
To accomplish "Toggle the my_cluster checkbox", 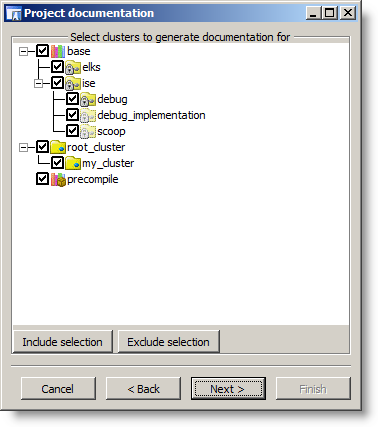I will point(57,163).
